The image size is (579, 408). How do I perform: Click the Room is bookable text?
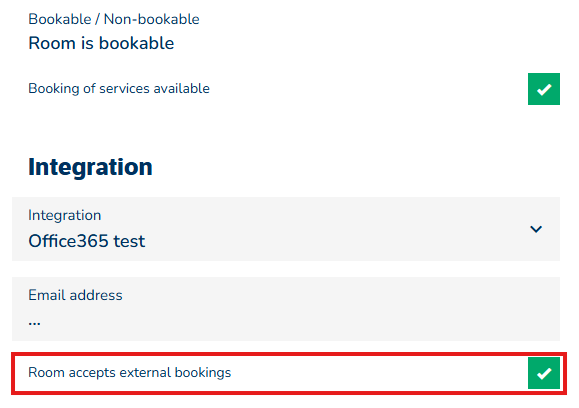[x=101, y=43]
